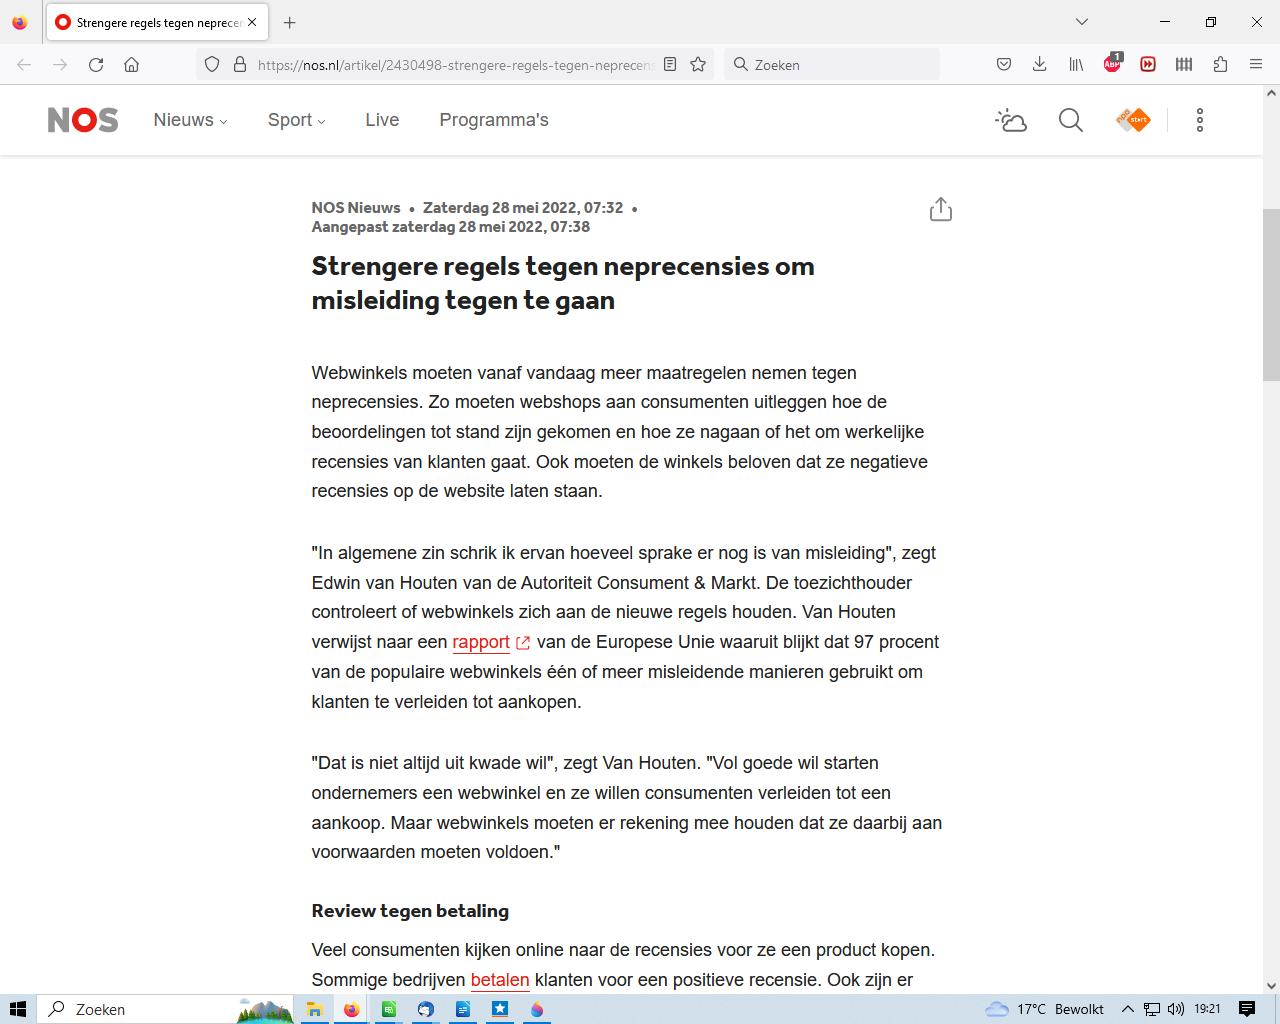Open NOS site search magnifier
This screenshot has height=1024, width=1280.
tap(1071, 120)
